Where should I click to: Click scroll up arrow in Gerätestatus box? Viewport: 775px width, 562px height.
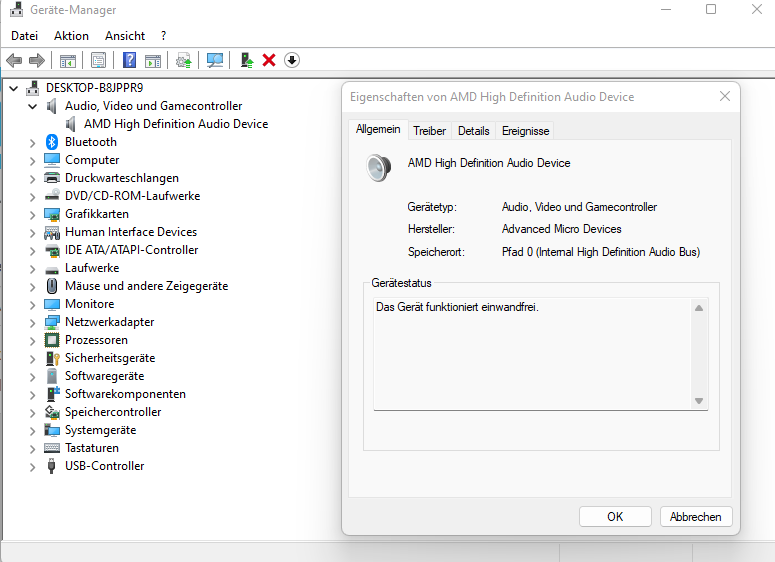(698, 308)
